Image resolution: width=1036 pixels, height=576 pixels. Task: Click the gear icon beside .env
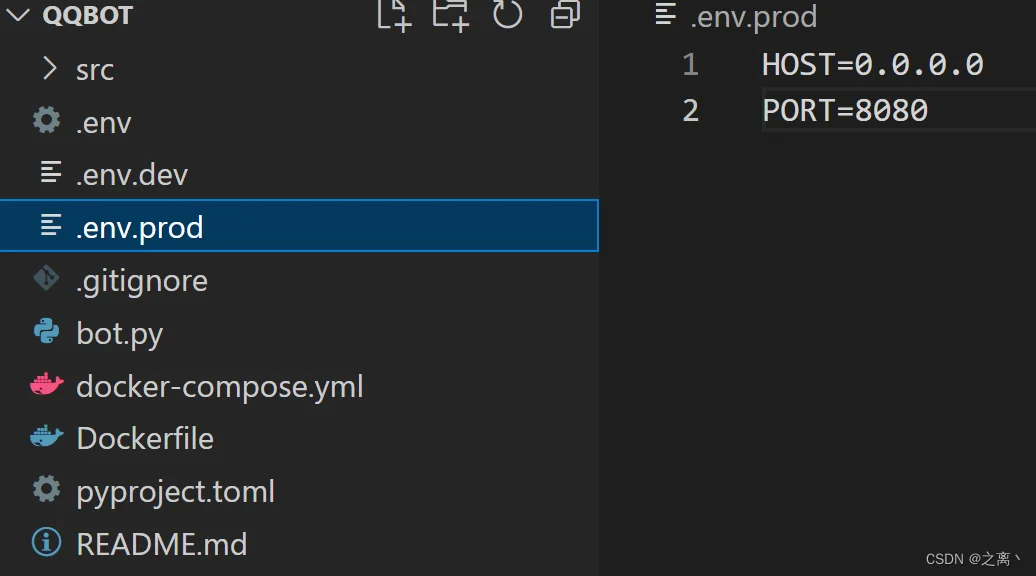pos(47,120)
